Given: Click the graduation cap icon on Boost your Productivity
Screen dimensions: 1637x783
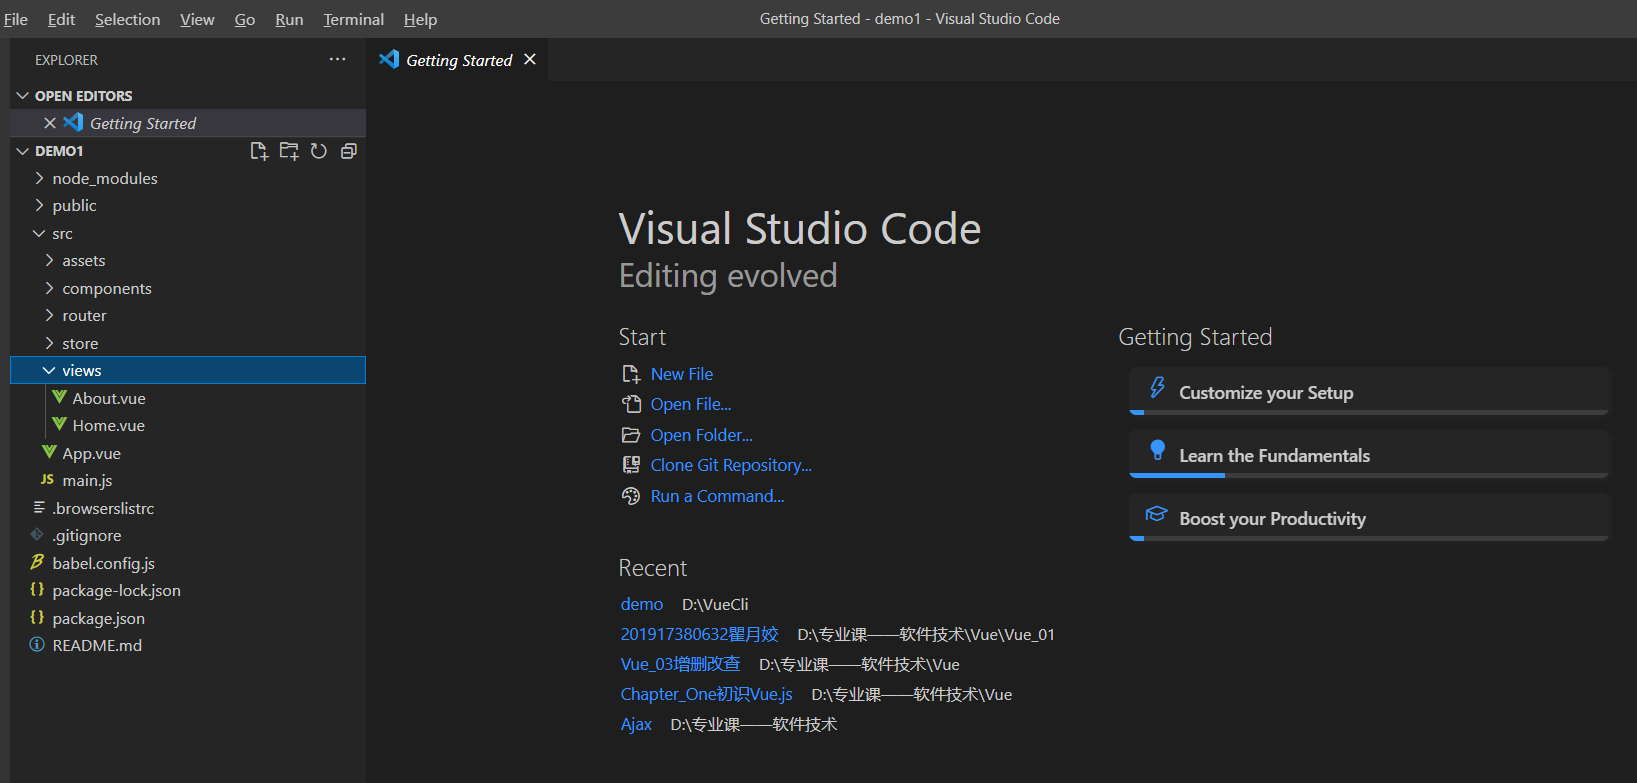Looking at the screenshot, I should click(1156, 514).
